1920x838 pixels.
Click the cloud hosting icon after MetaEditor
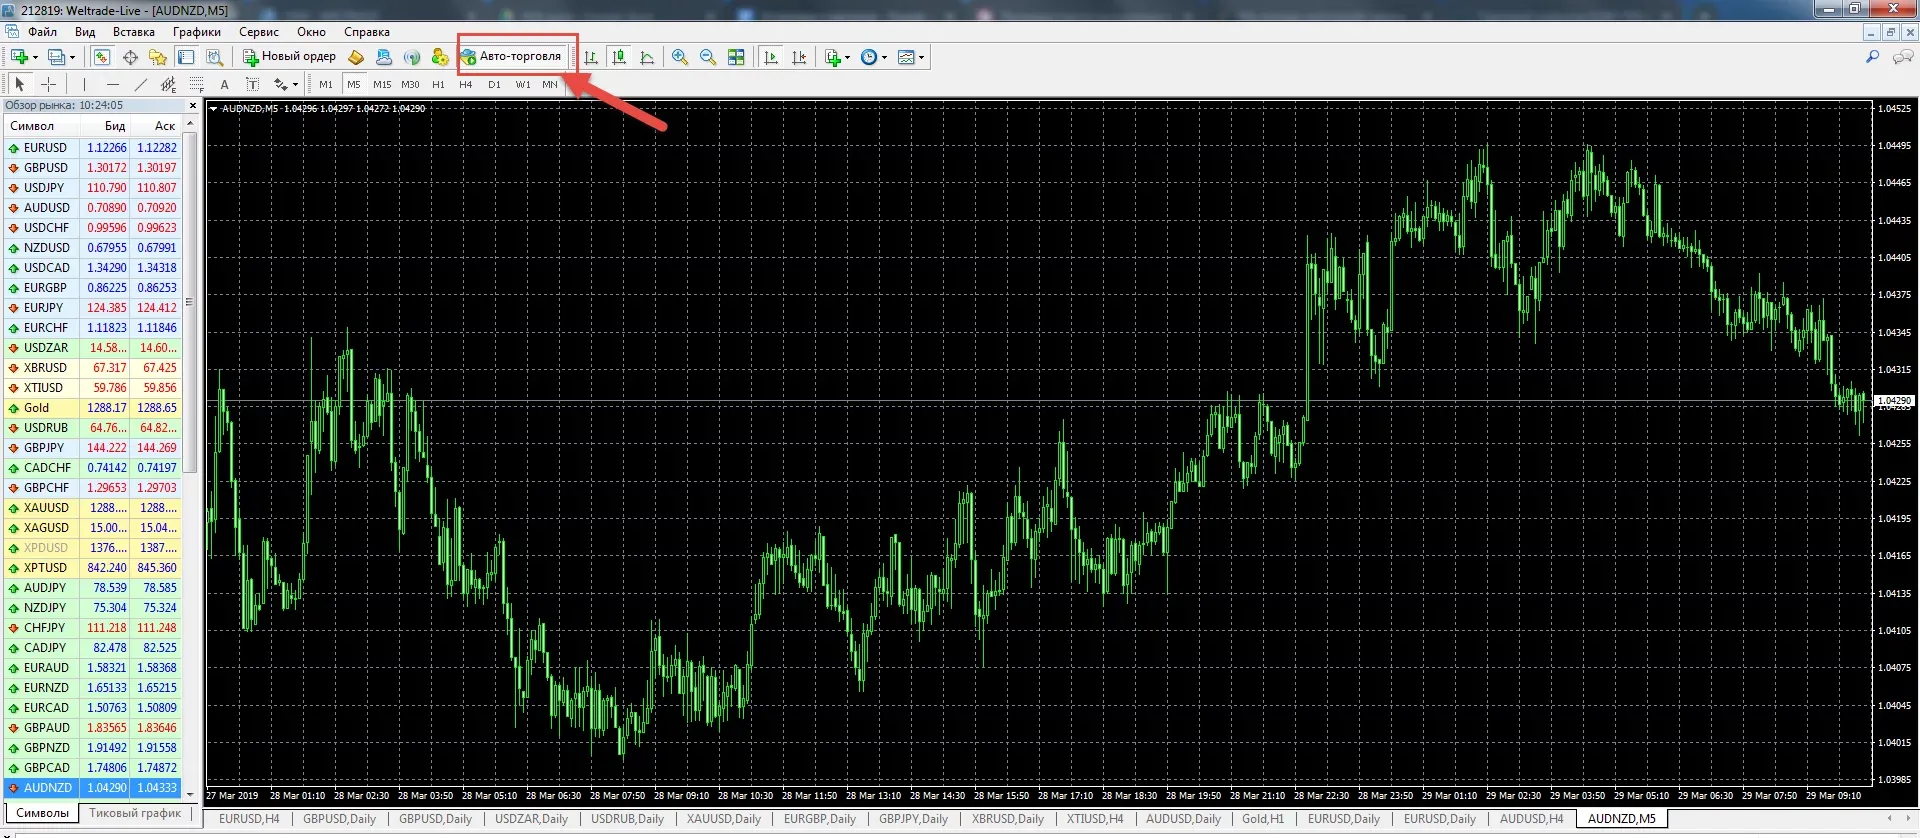tap(384, 57)
